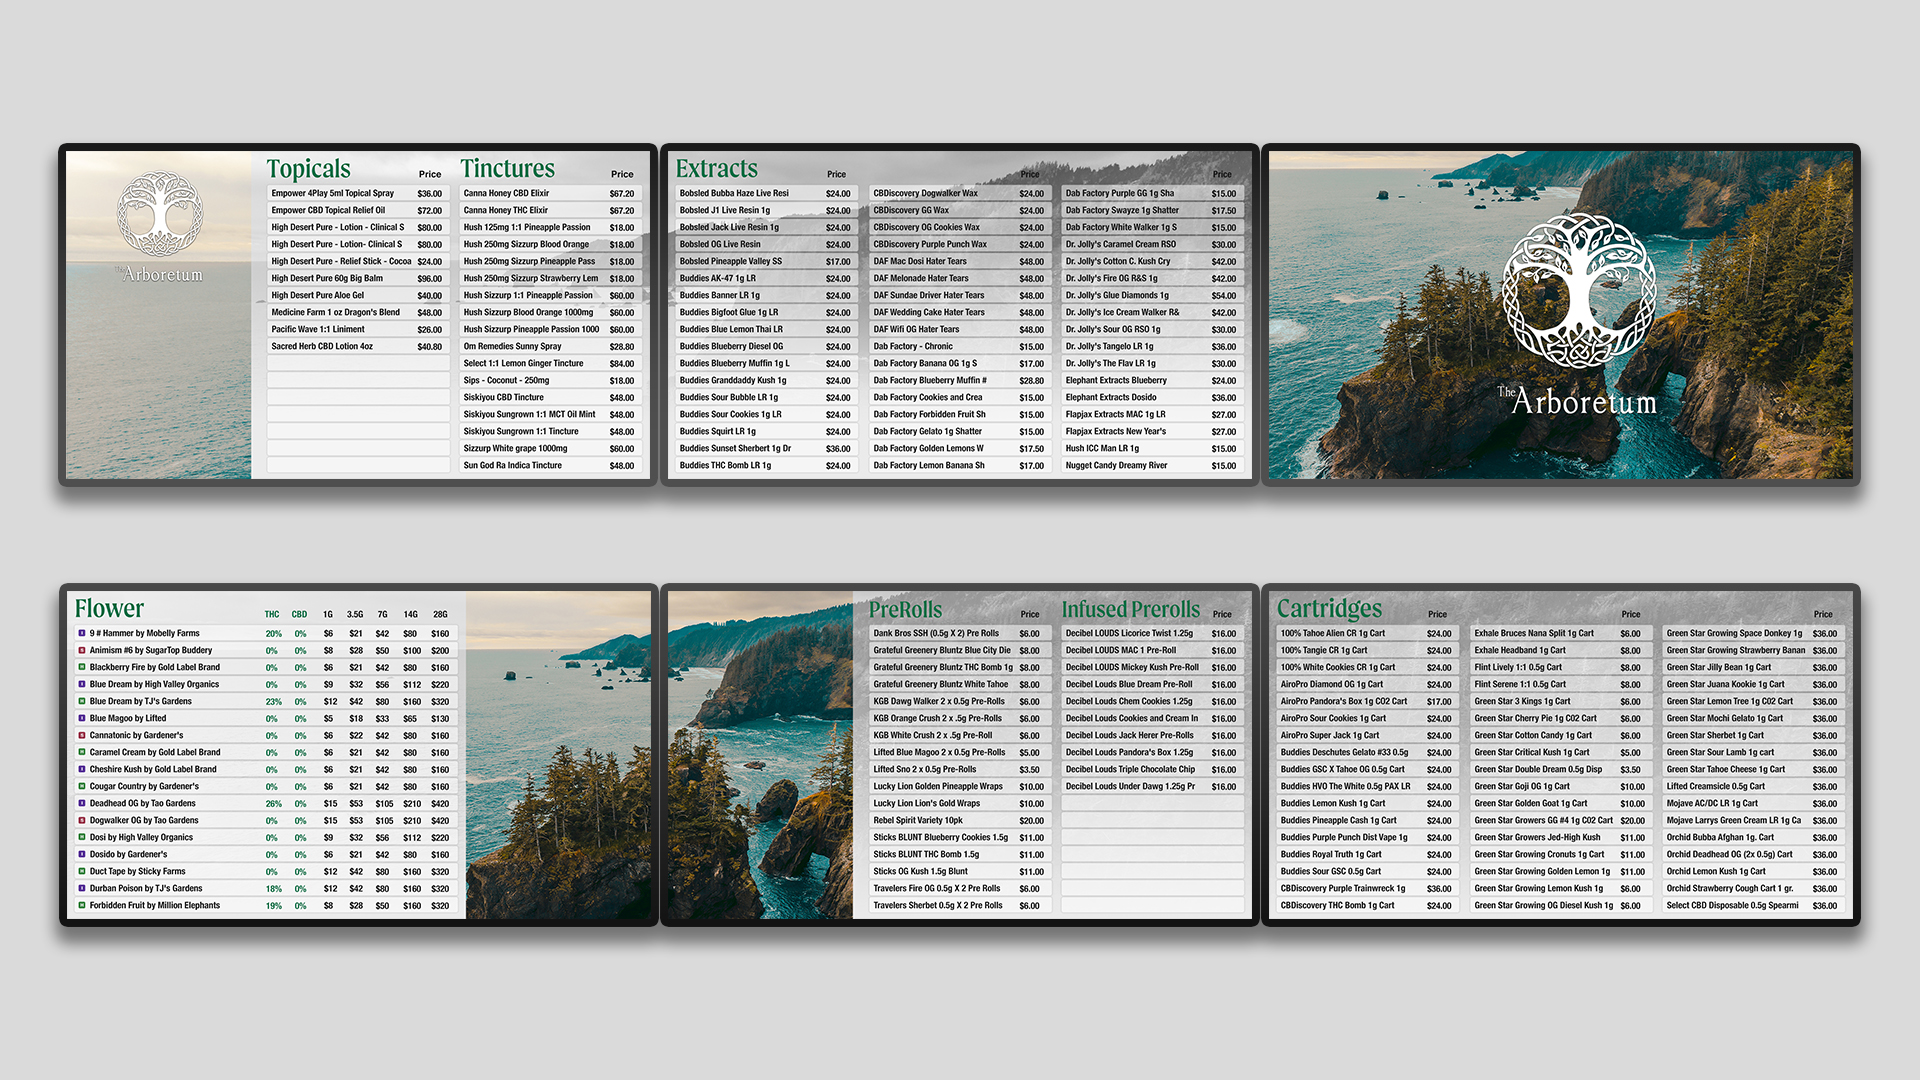Click the 28G column header
The image size is (1920, 1080).
point(440,614)
